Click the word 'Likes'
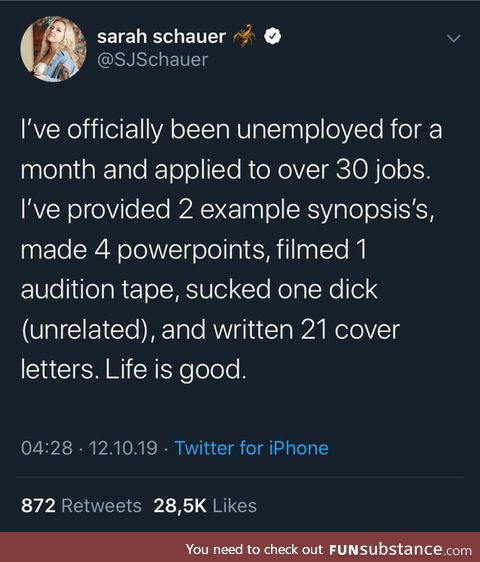The height and width of the screenshot is (562, 480). click(234, 506)
